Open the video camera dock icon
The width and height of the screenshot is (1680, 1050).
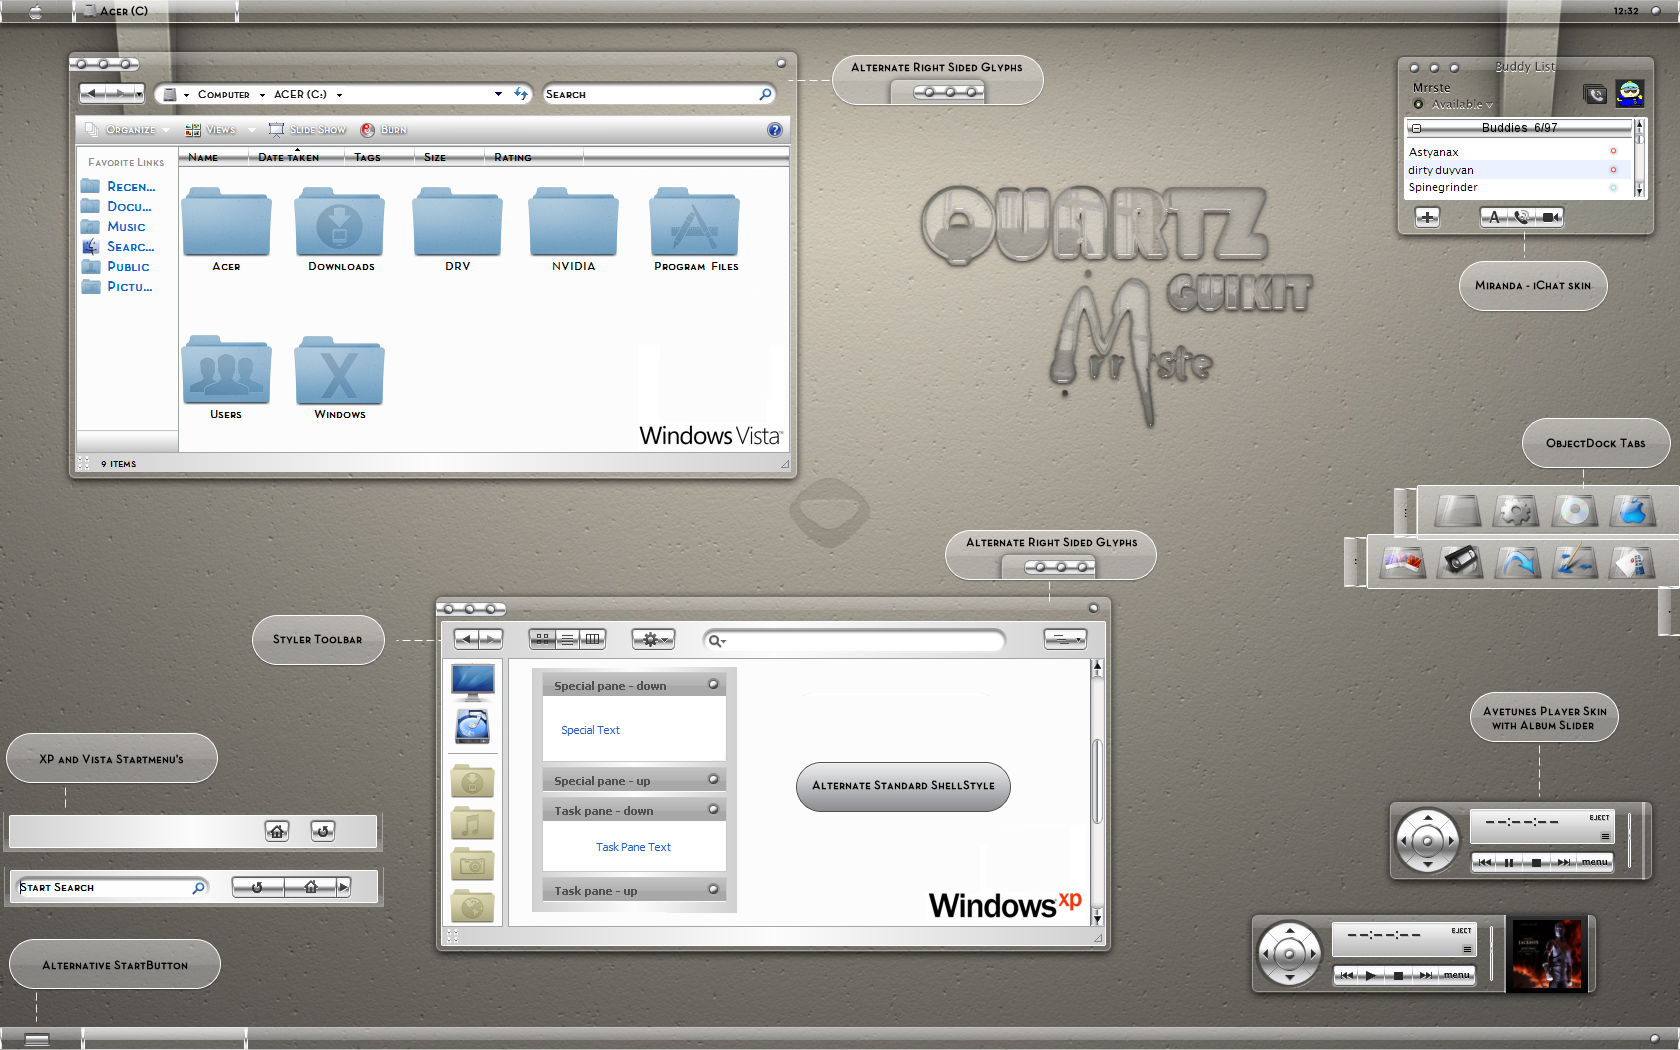(x=1460, y=562)
